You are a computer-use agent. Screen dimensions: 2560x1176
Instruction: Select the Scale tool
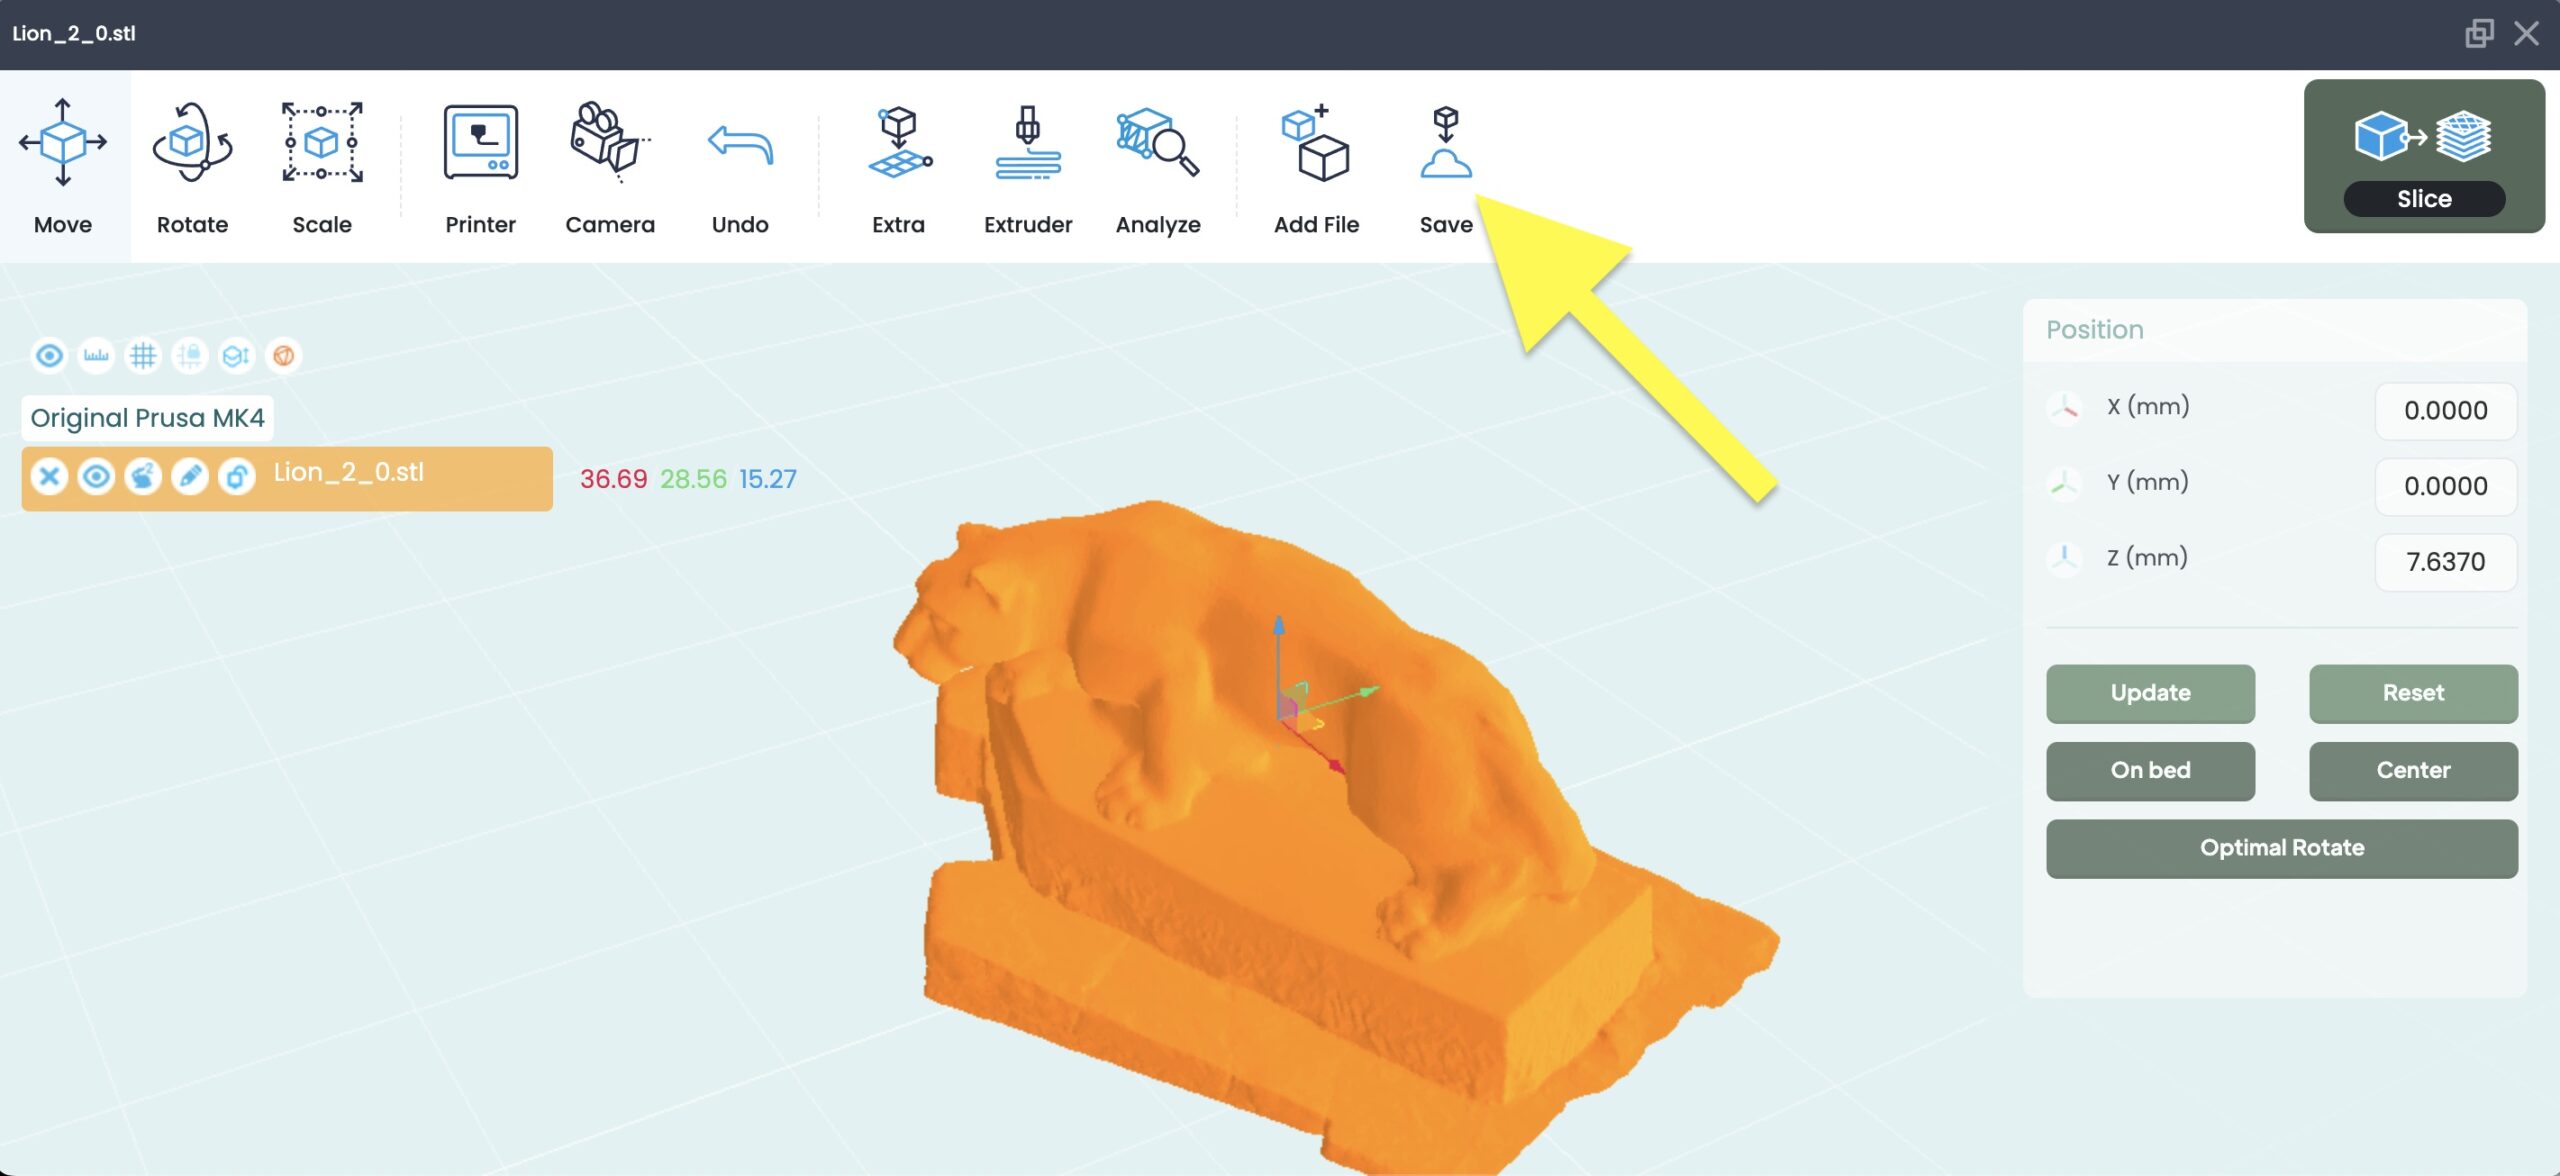(322, 166)
